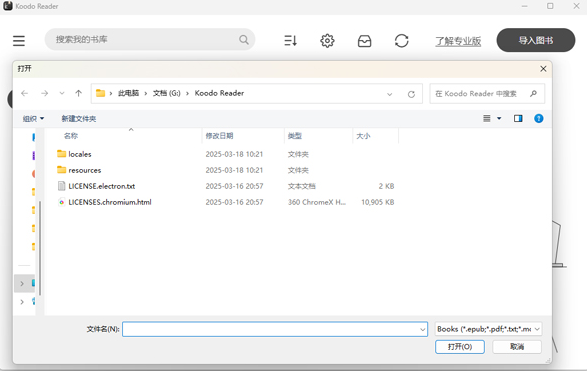Image resolution: width=587 pixels, height=371 pixels.
Task: Go up one folder level
Action: [x=78, y=93]
